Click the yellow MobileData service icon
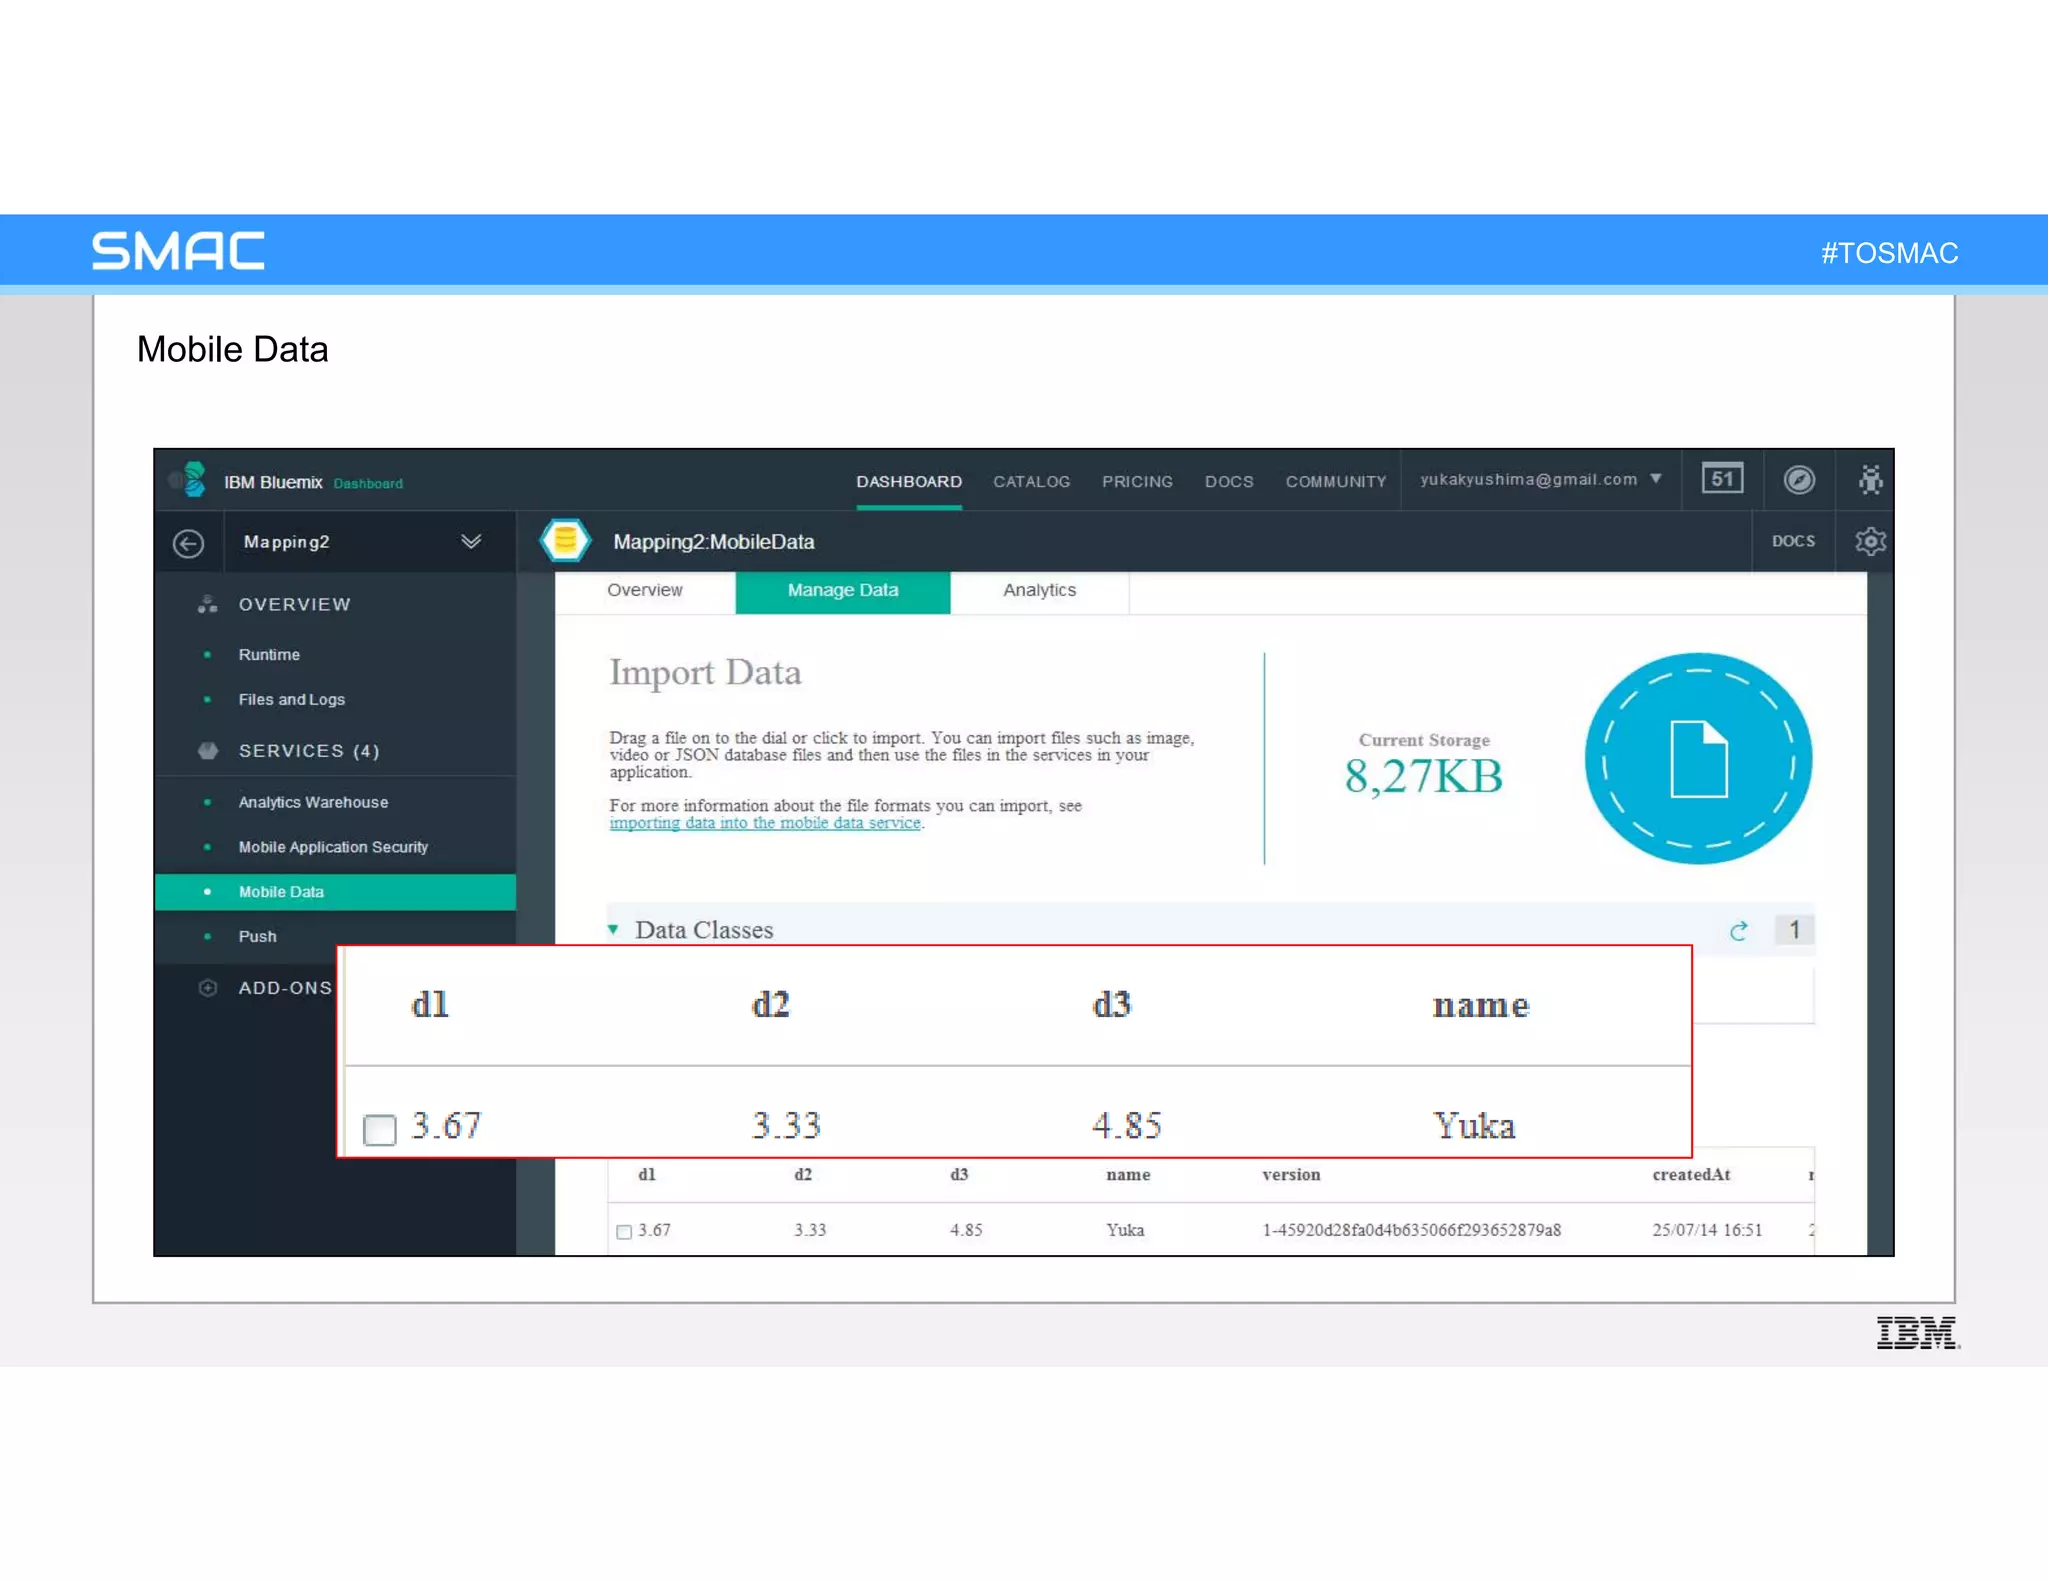 click(x=565, y=541)
